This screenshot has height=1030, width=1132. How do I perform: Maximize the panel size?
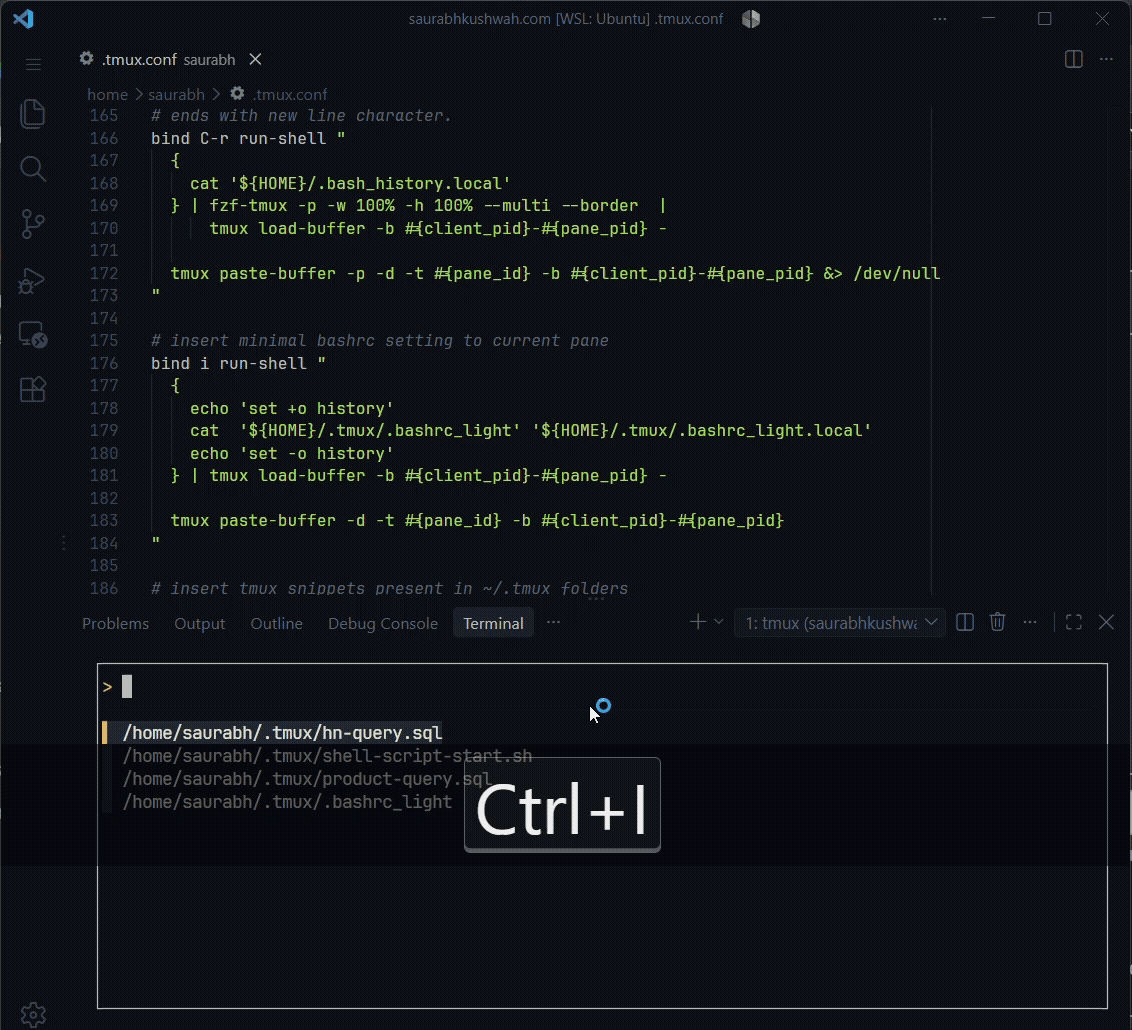[1074, 622]
